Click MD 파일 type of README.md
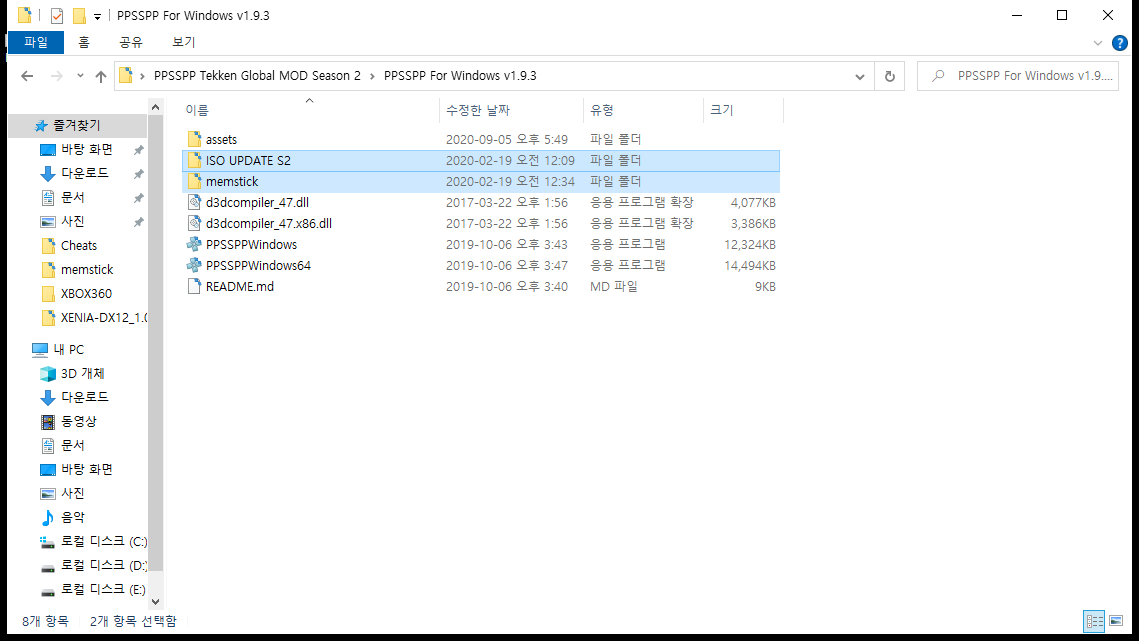This screenshot has height=641, width=1139. pos(614,286)
